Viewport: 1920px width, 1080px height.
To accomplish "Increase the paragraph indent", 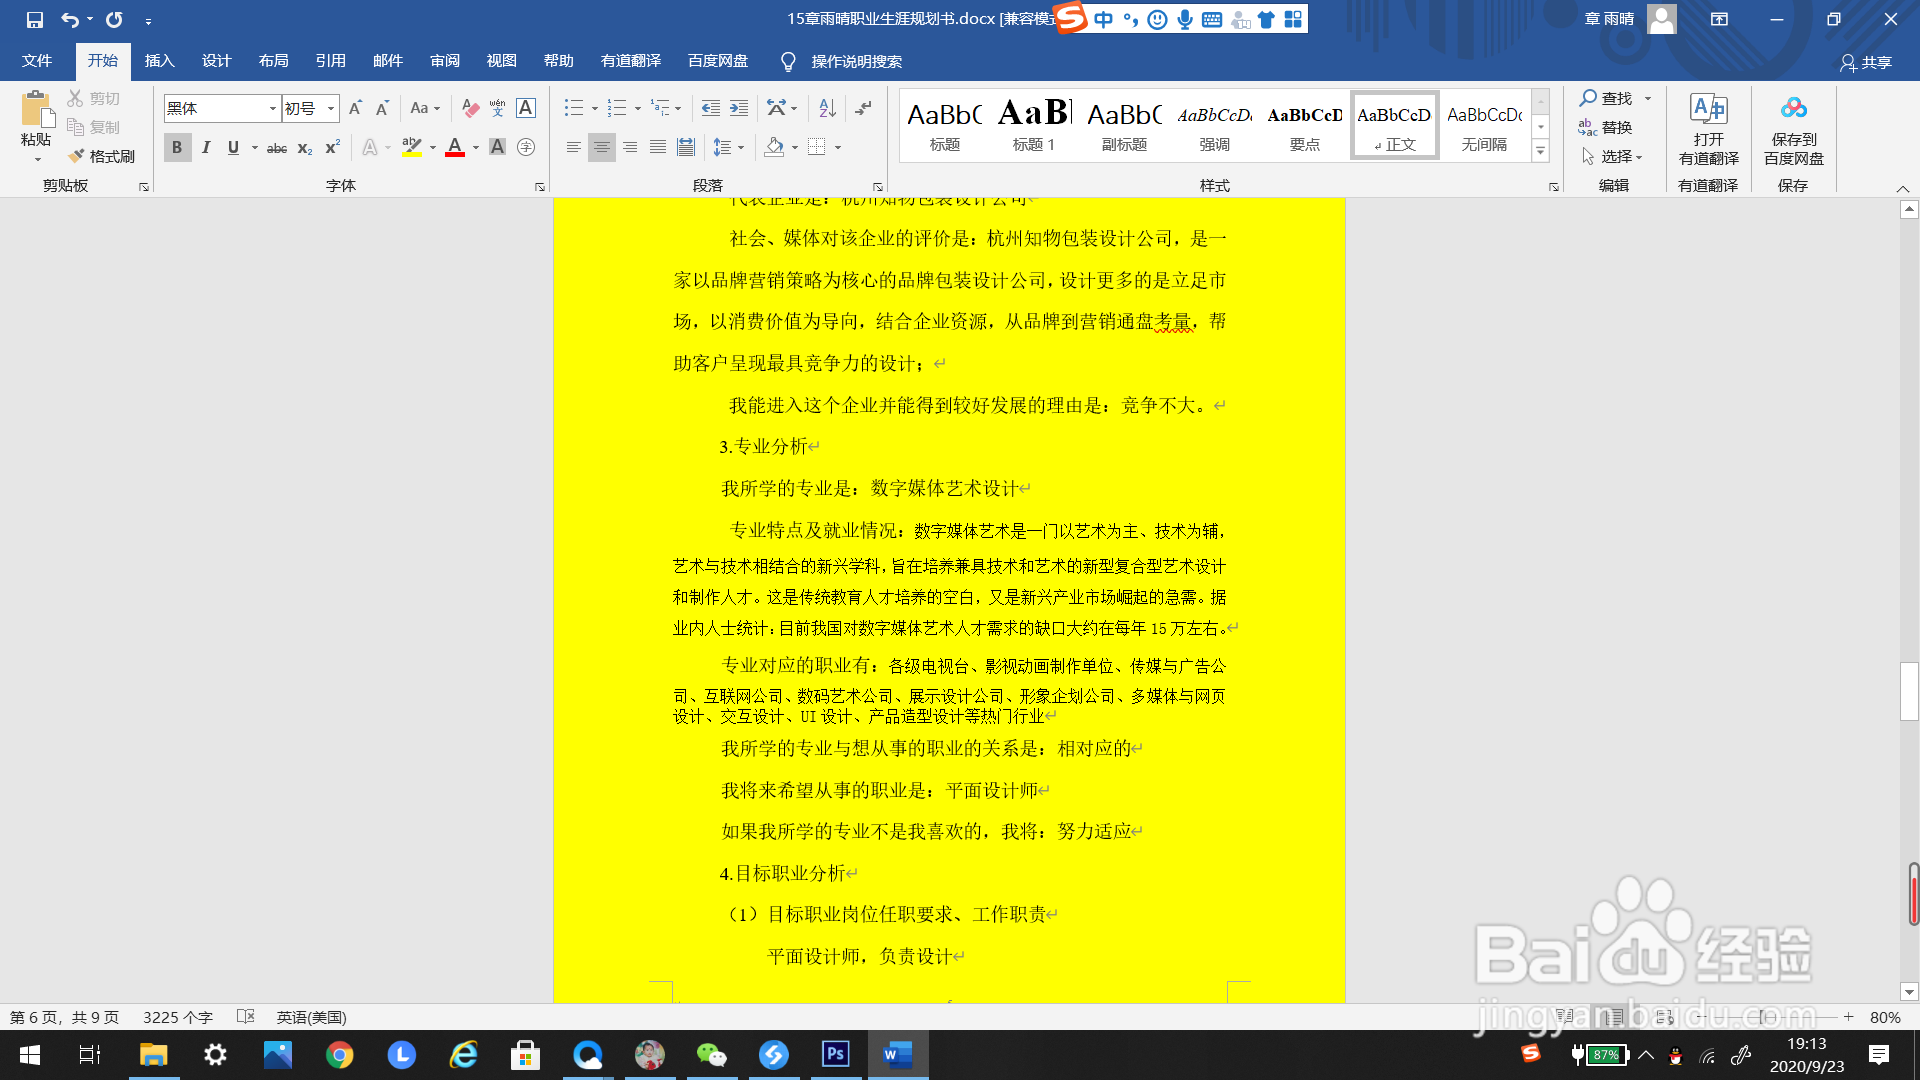I will tap(739, 108).
